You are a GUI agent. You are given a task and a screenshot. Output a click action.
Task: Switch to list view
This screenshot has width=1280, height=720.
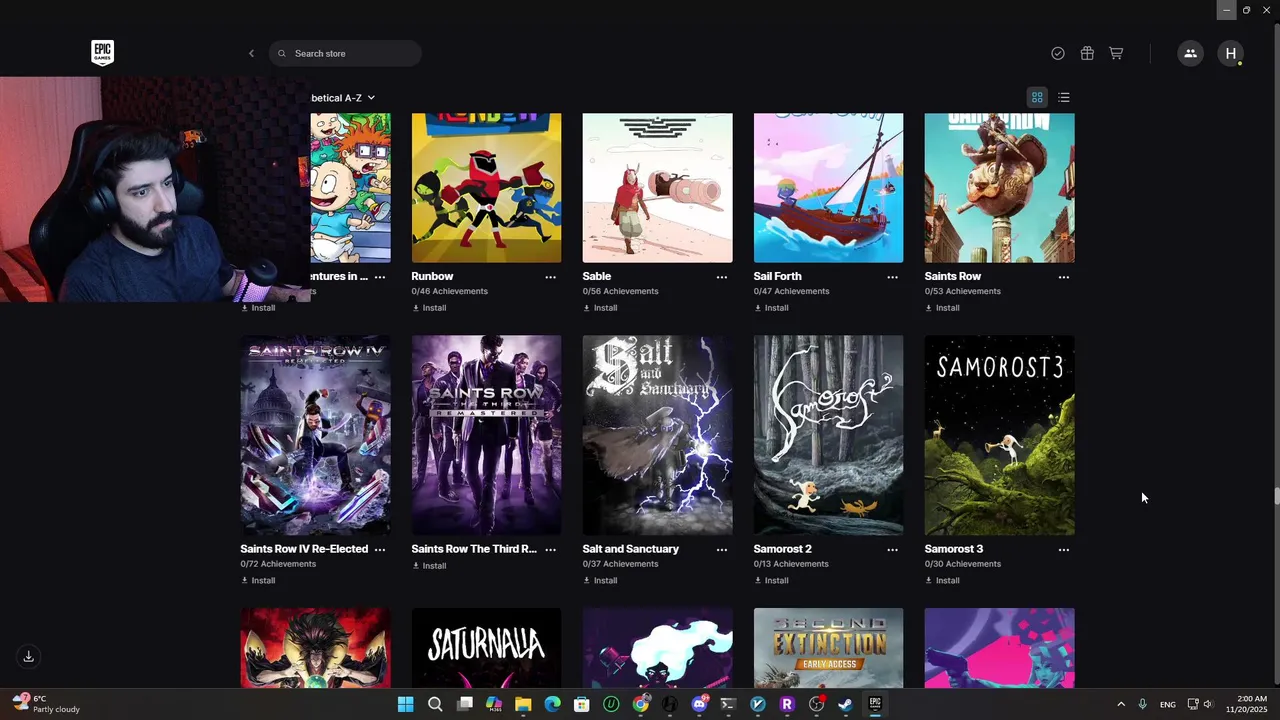tap(1064, 97)
